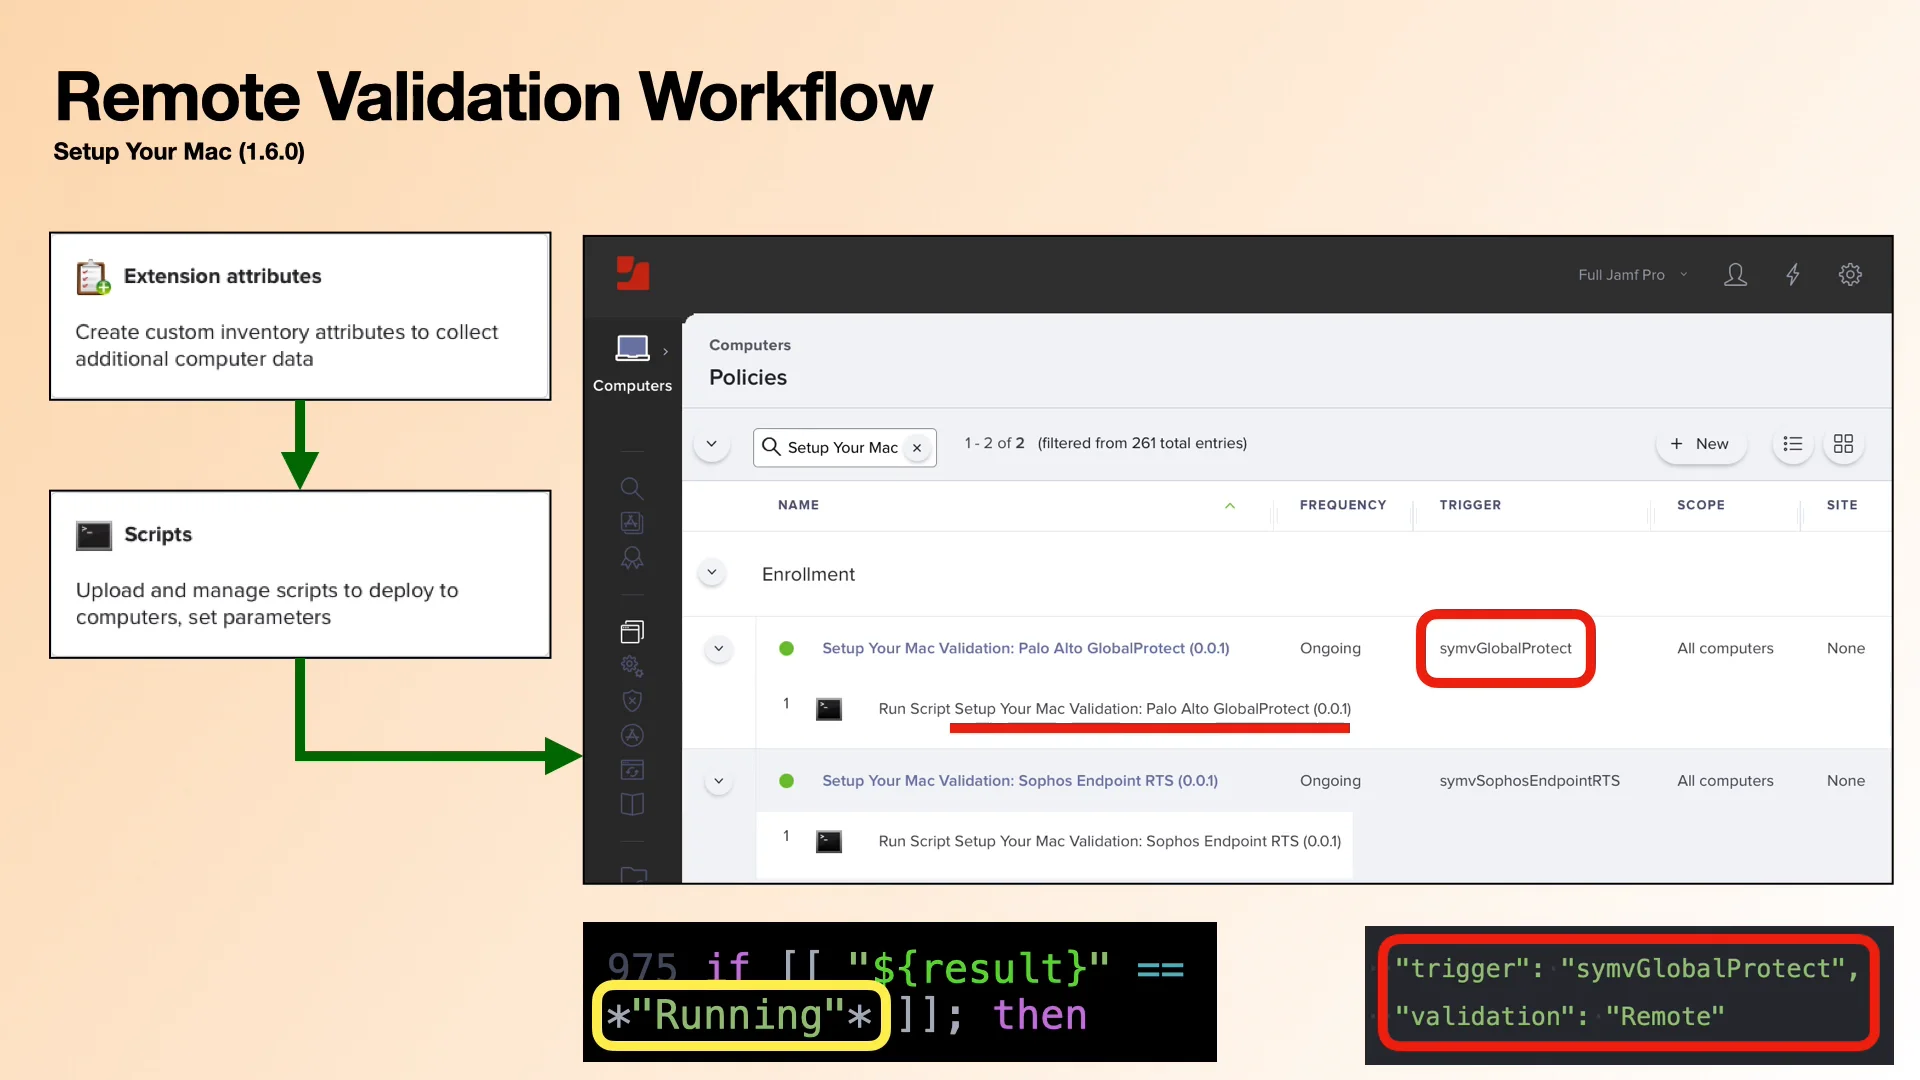
Task: Sort policies by SCOPE column
Action: coord(1701,505)
